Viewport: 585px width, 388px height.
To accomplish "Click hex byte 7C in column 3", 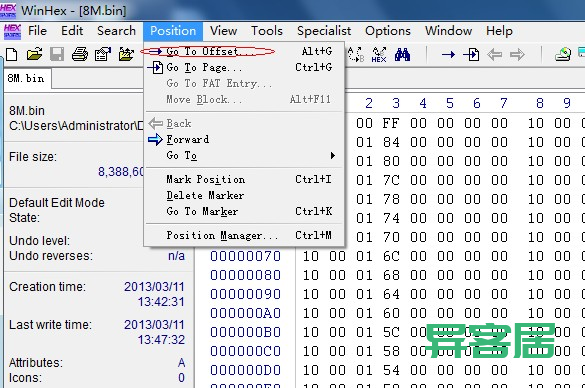I will [391, 180].
